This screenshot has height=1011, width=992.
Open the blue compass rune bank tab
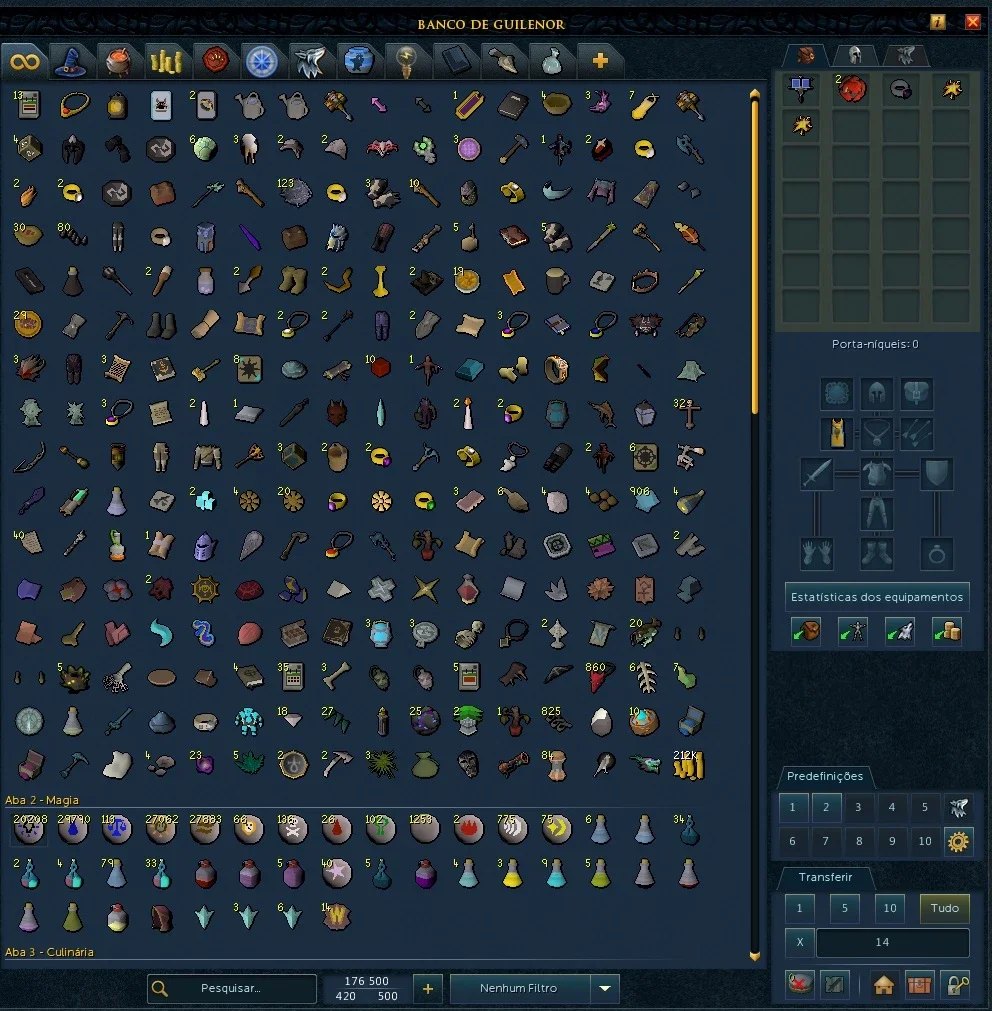coord(262,61)
